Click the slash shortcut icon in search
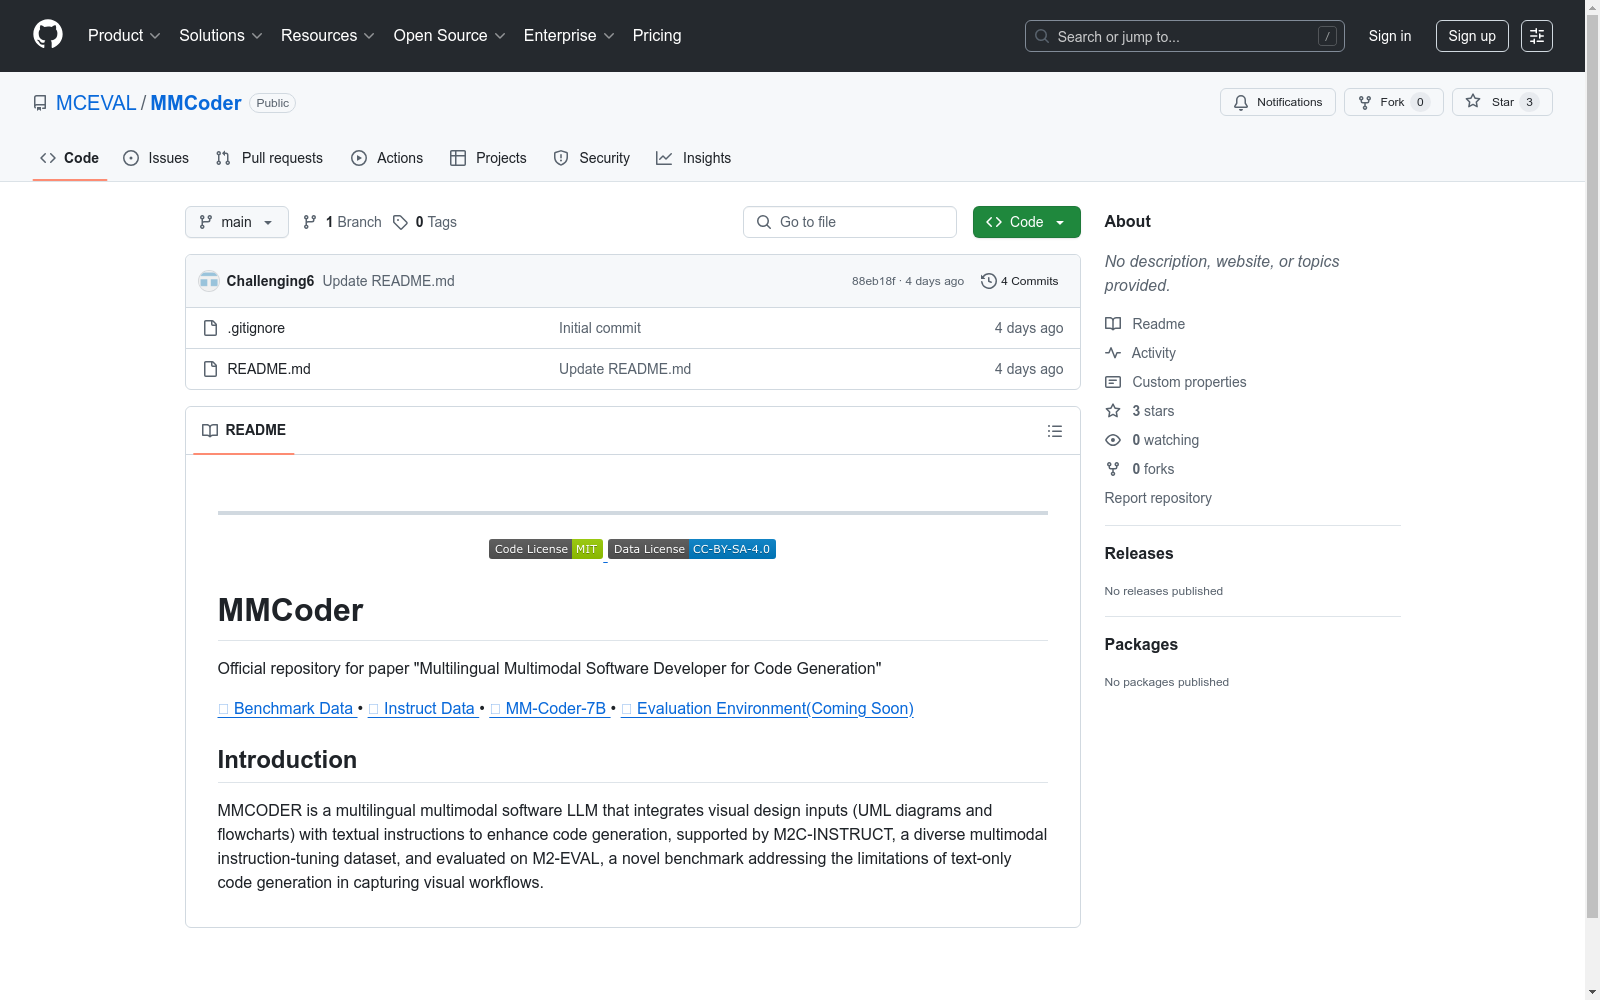1600x1000 pixels. [1327, 36]
